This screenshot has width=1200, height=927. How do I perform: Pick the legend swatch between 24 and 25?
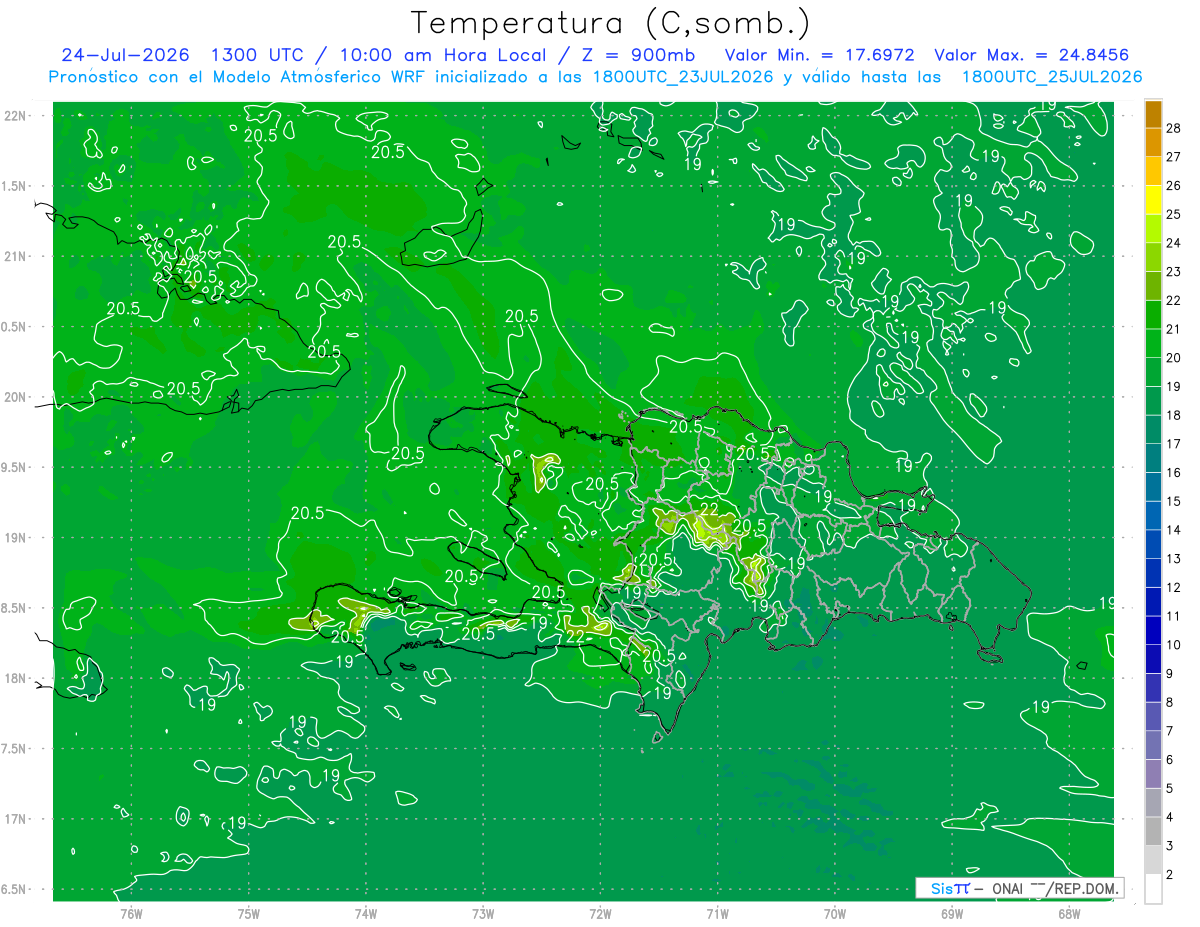(x=1153, y=229)
